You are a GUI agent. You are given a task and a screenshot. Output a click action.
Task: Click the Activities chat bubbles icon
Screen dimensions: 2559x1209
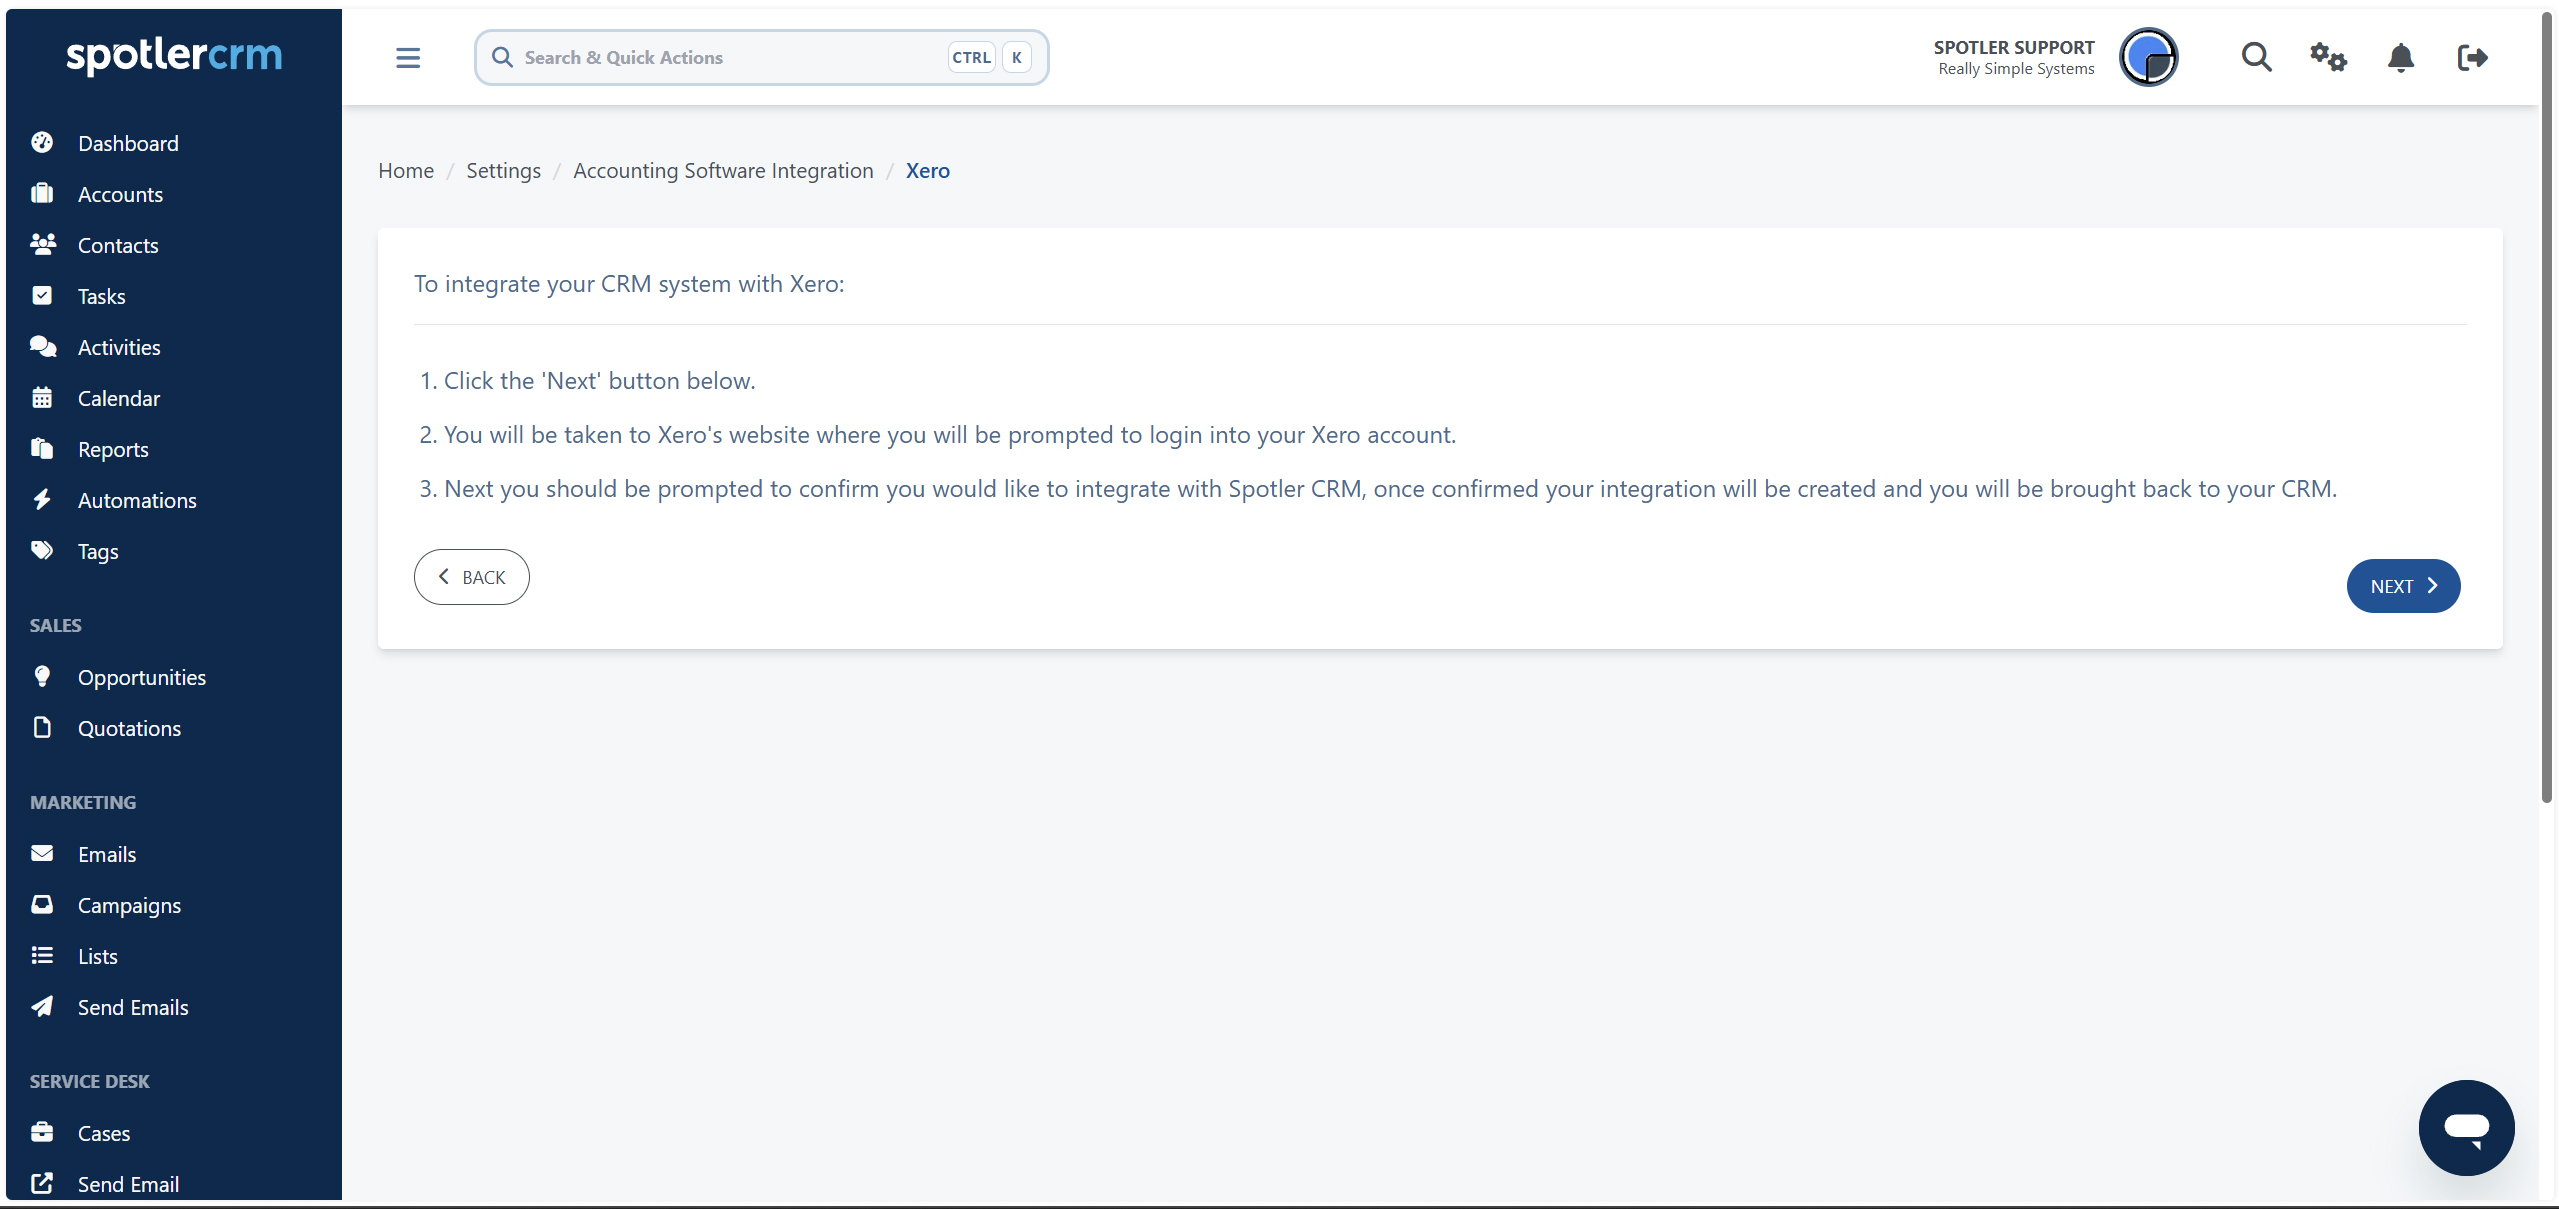tap(42, 347)
